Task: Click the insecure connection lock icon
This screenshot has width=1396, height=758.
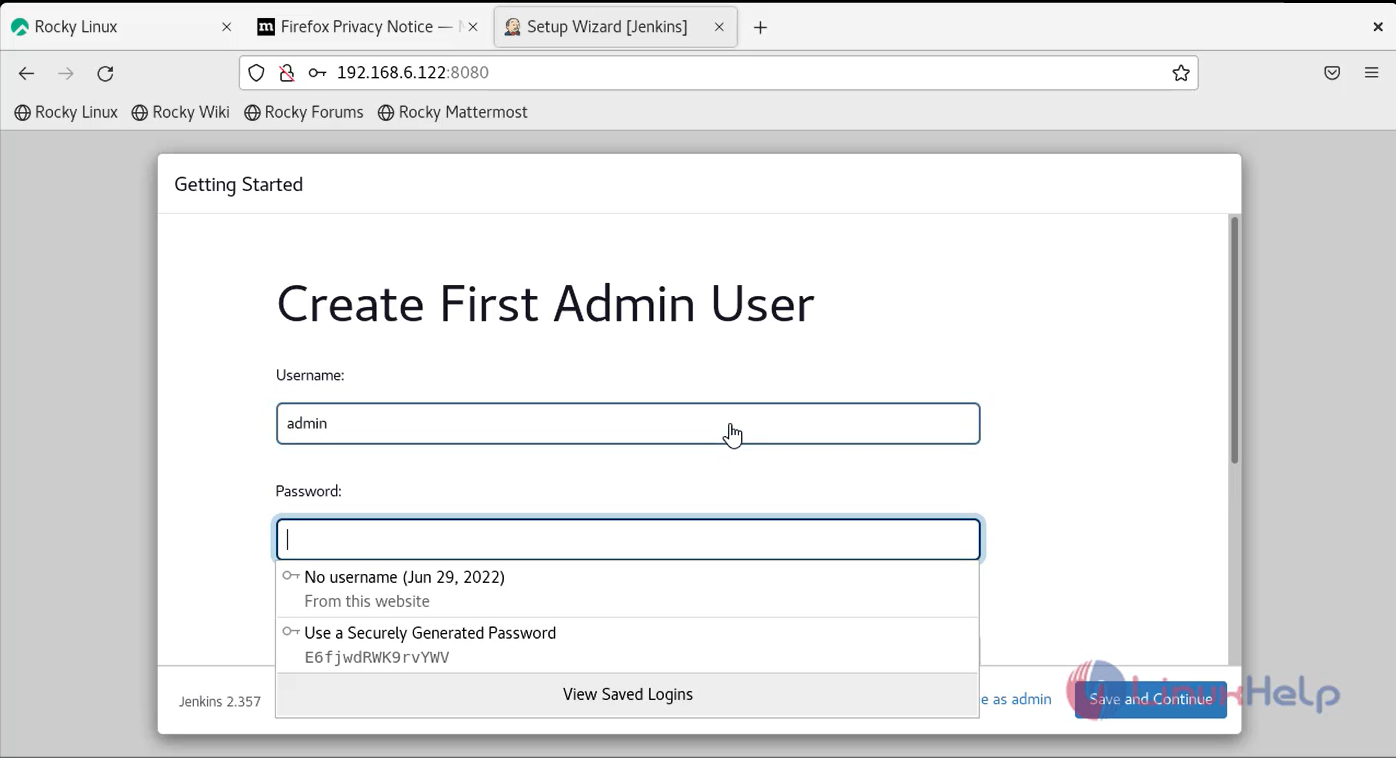Action: point(286,73)
